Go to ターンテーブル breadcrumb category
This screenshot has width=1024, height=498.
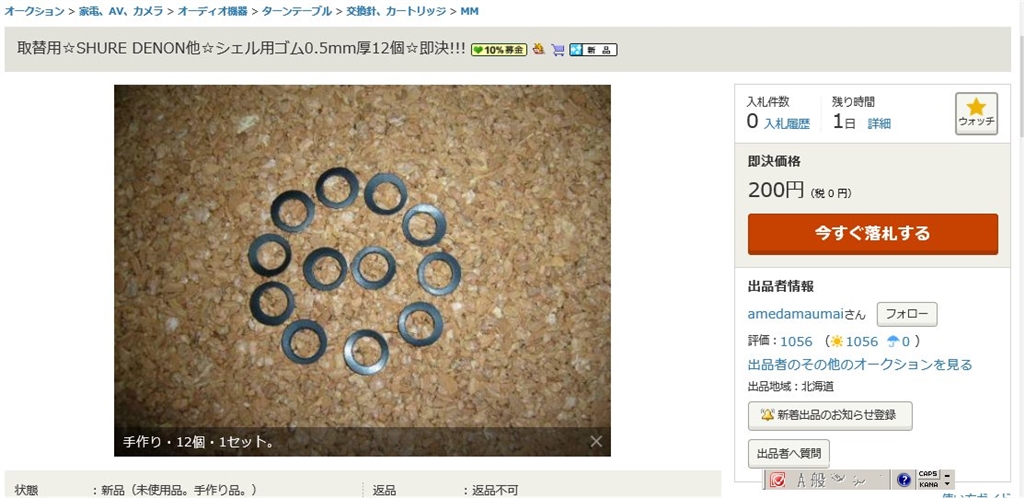coord(297,11)
